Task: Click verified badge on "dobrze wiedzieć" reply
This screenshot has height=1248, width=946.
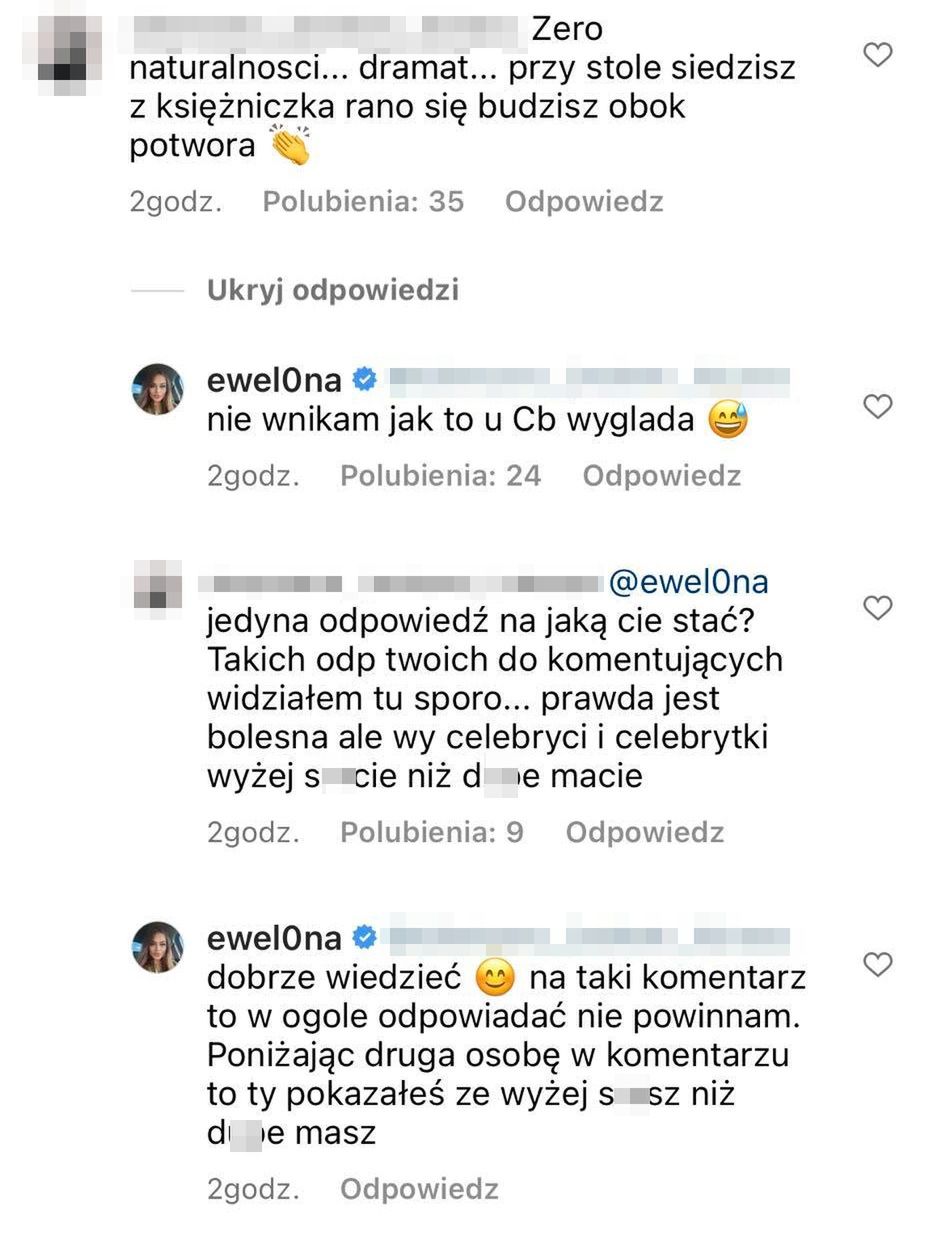Action: [364, 938]
